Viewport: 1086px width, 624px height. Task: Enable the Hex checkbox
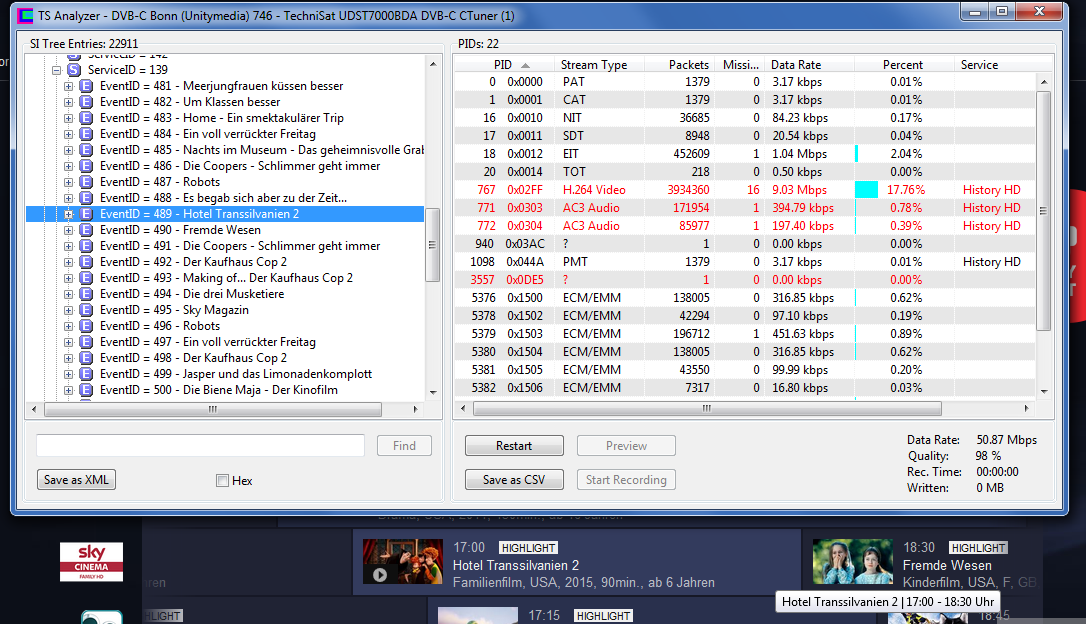(x=222, y=481)
